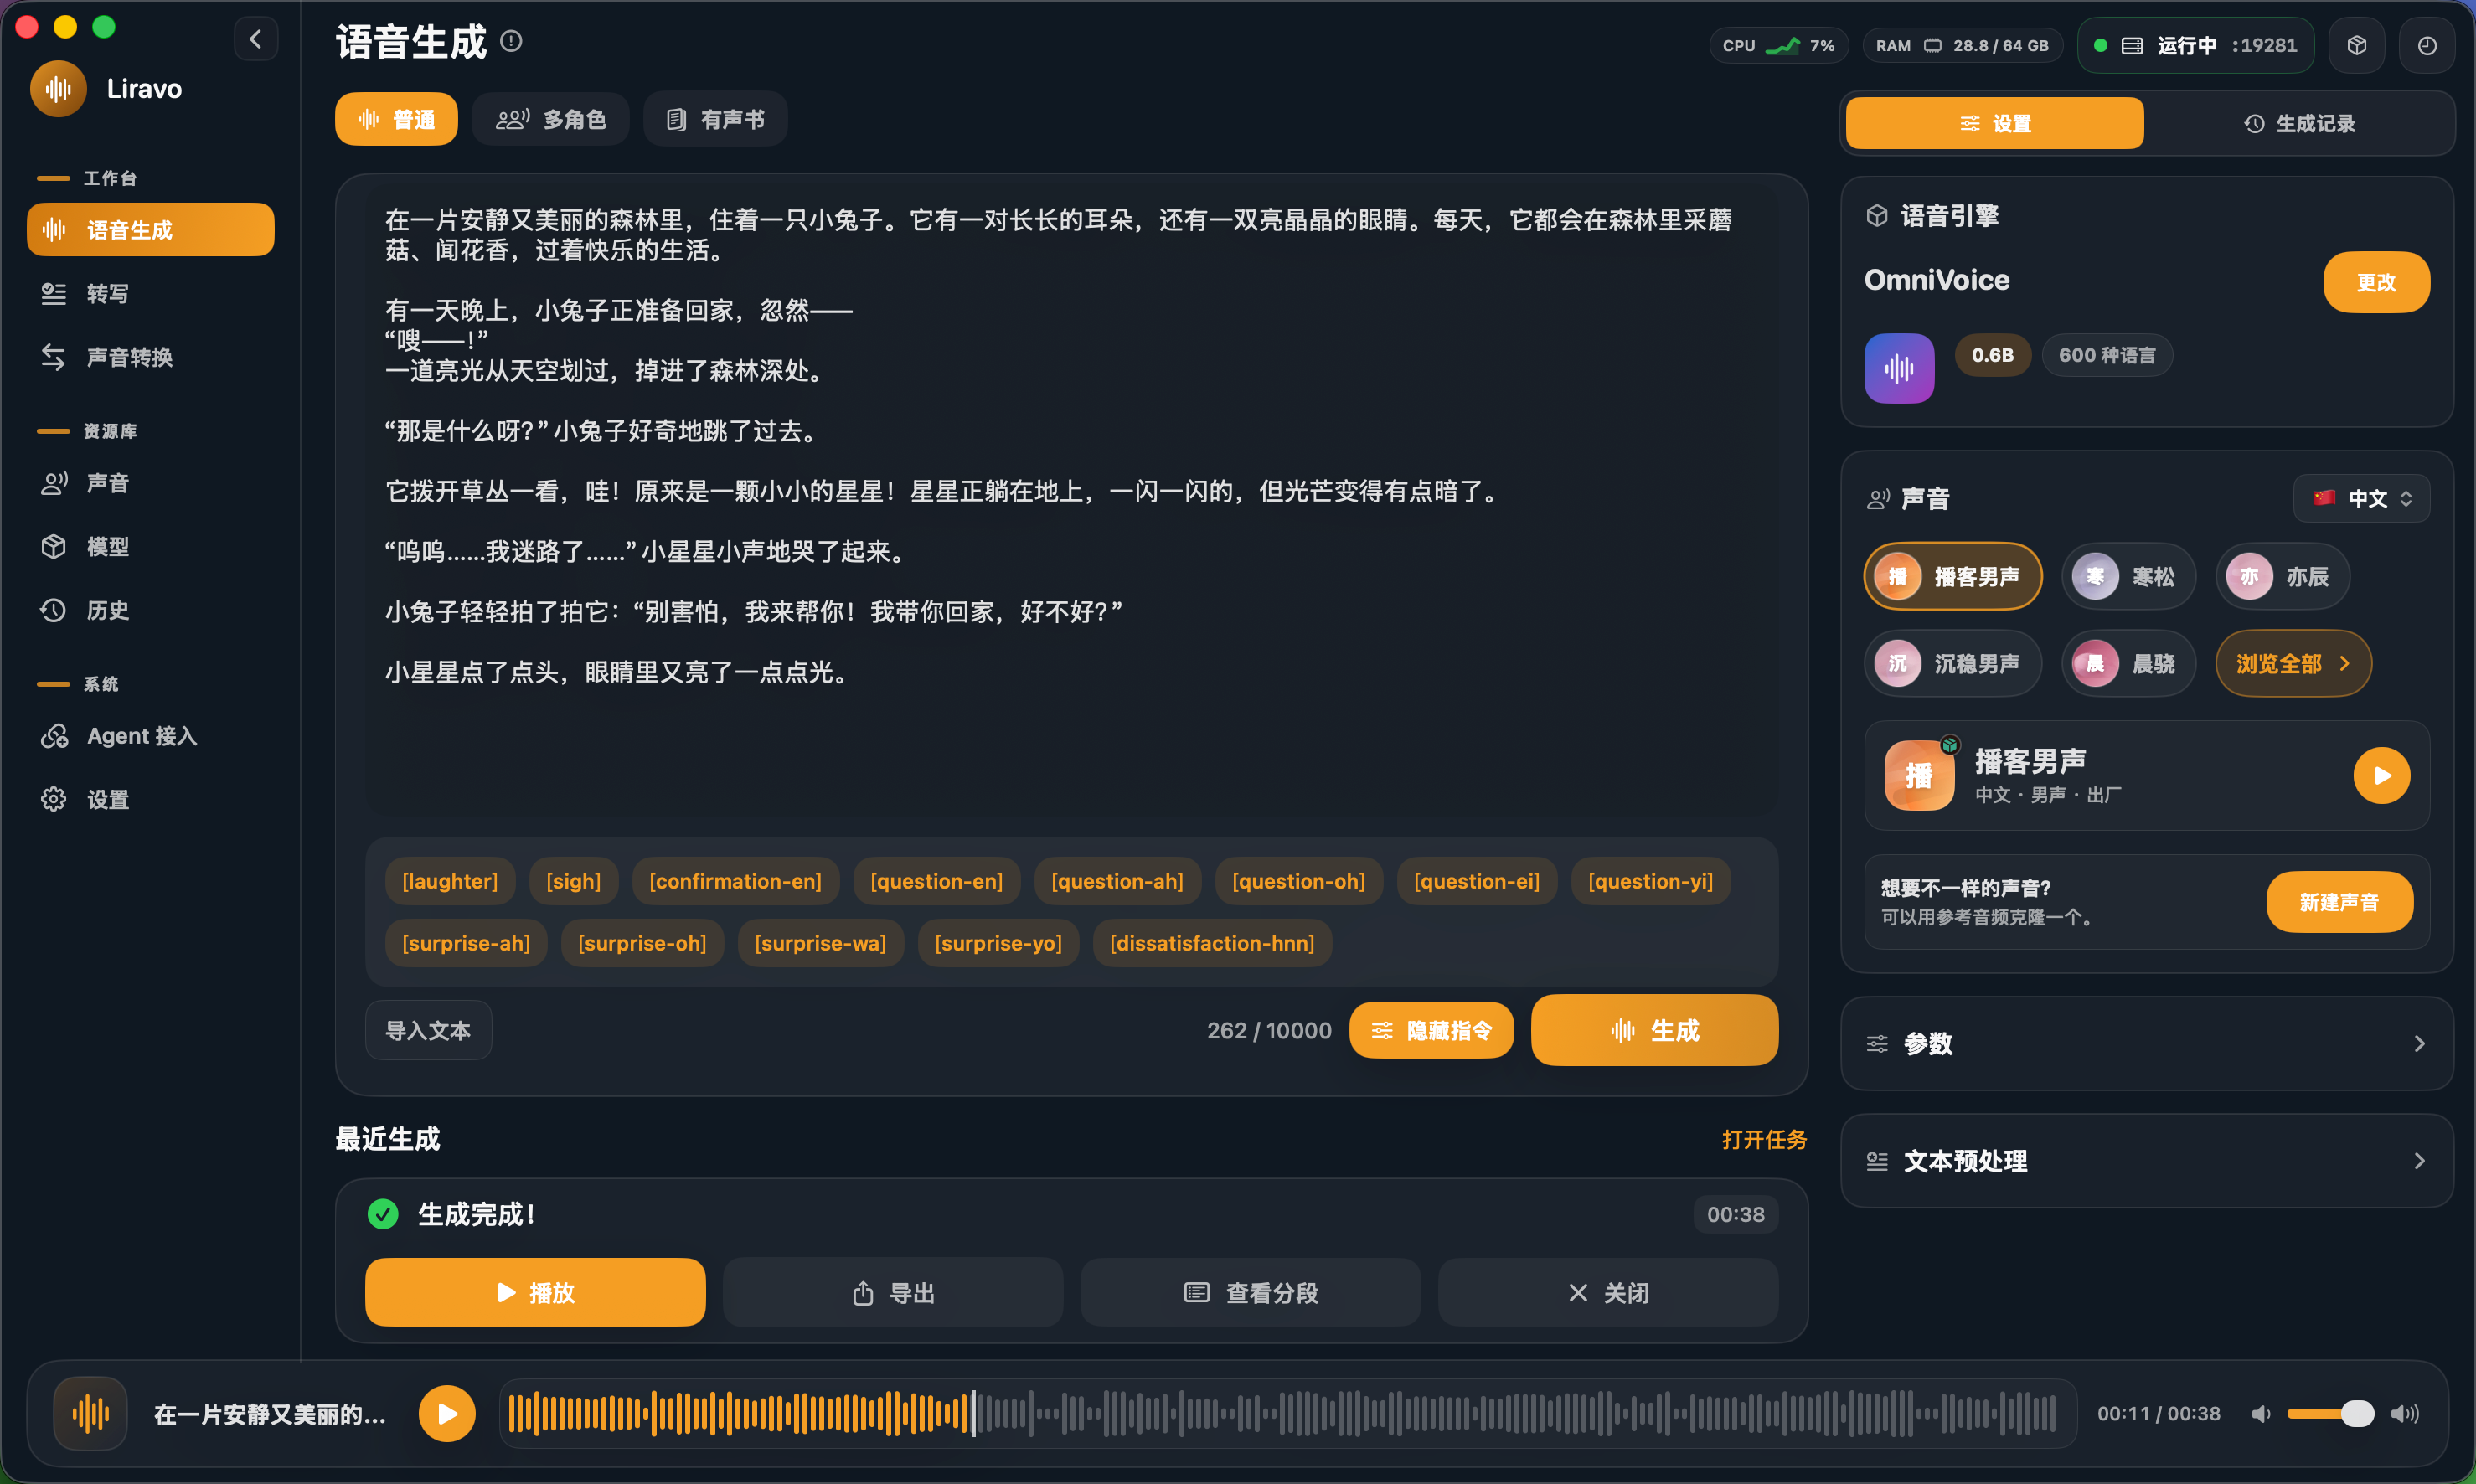Switch to the 生成记录 tab
This screenshot has height=1484, width=2476.
click(x=2299, y=123)
